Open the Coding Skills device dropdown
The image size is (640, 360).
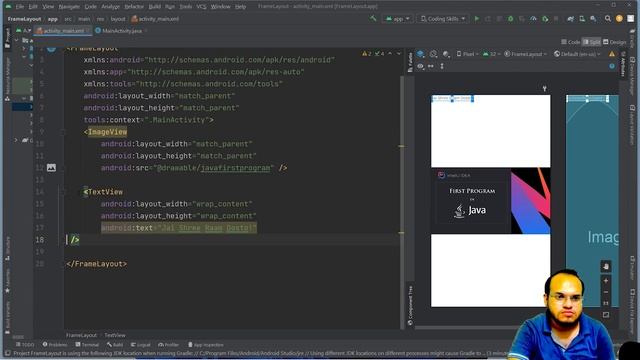tap(443, 19)
